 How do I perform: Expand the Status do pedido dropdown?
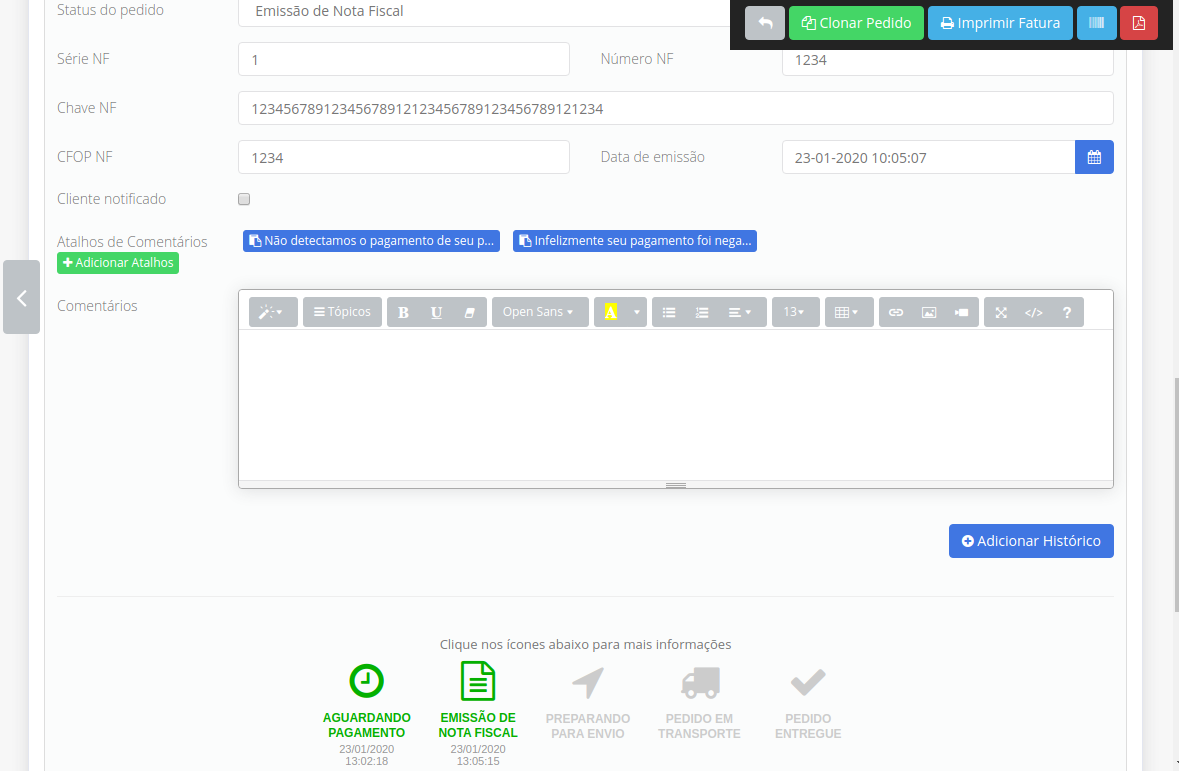coord(490,12)
